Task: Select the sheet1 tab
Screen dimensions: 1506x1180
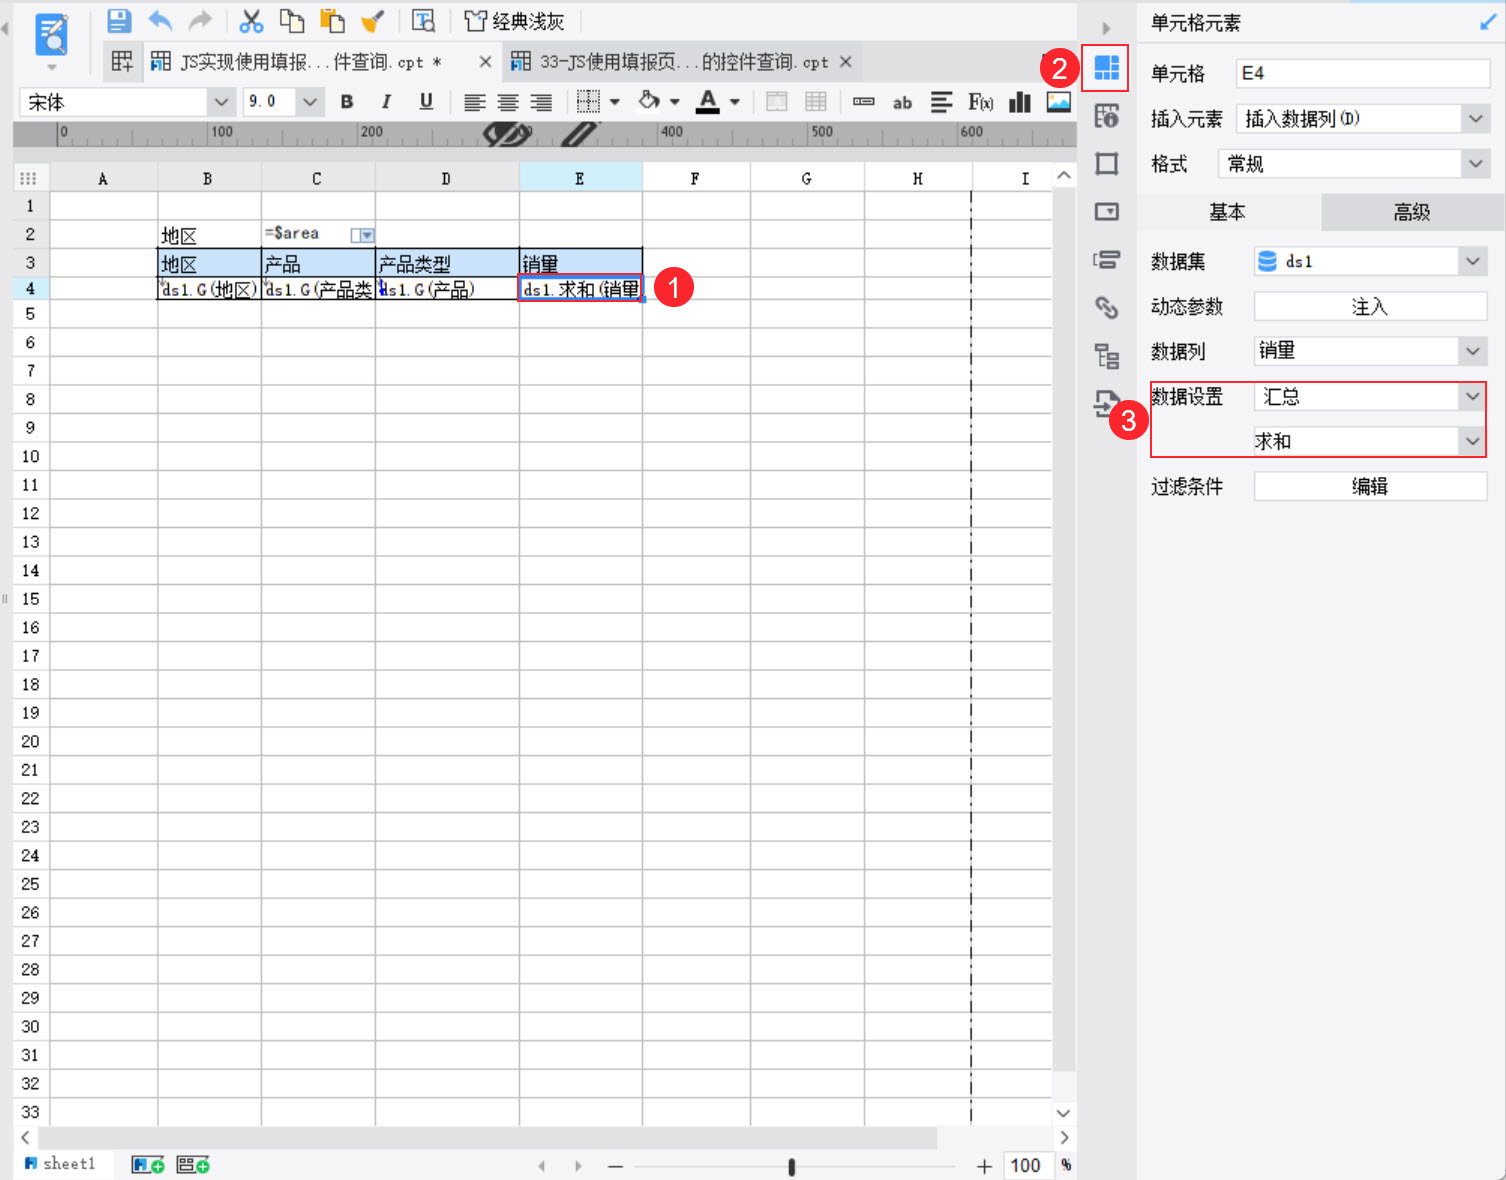Action: [x=61, y=1164]
